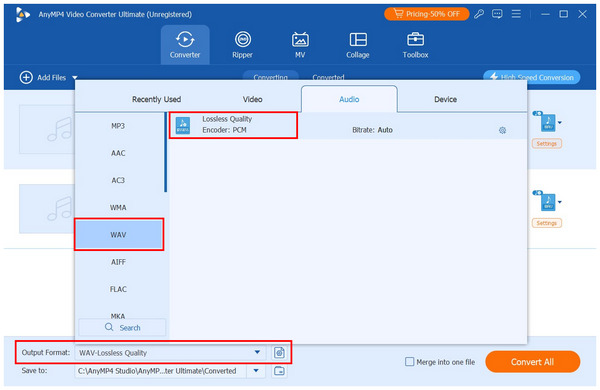Open the Ripper module
This screenshot has height=390, width=600.
click(x=243, y=45)
